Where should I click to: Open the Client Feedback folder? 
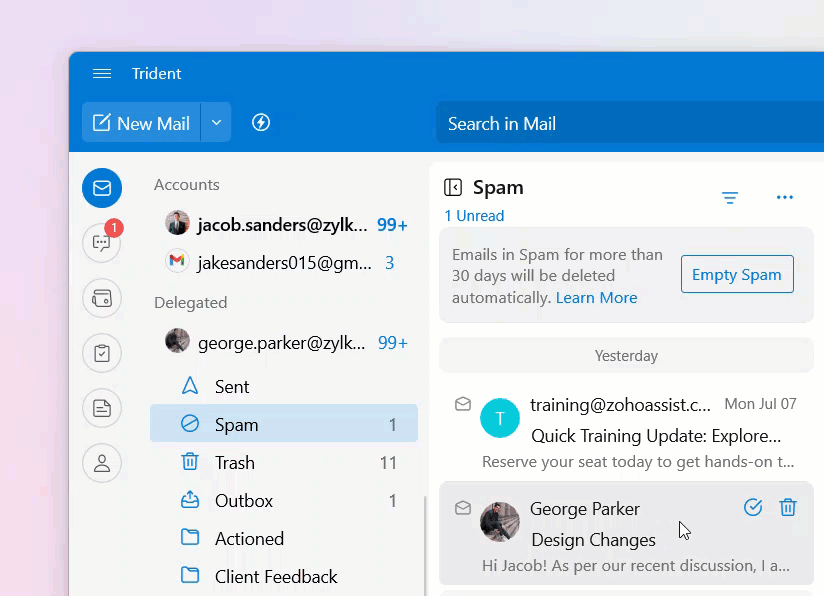(x=284, y=576)
